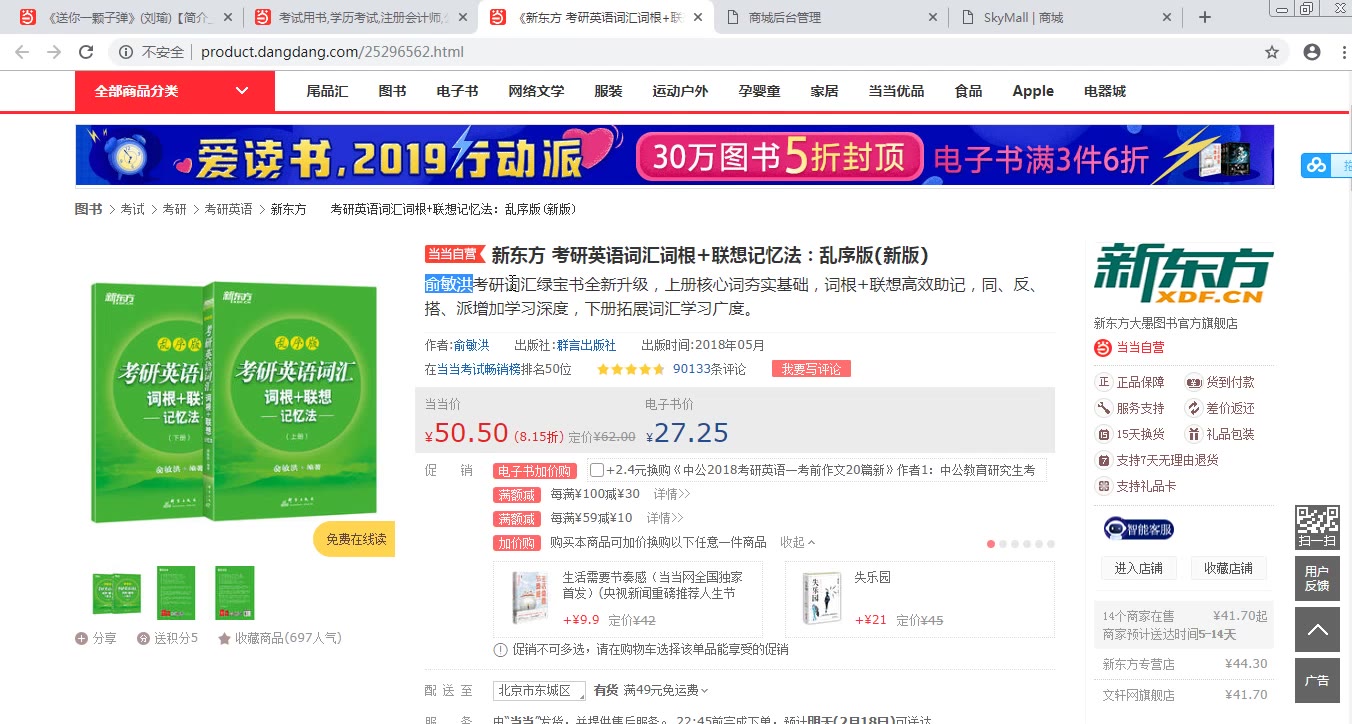Expand 详情 for 每满¥100减¥30
This screenshot has width=1352, height=724.
click(672, 494)
